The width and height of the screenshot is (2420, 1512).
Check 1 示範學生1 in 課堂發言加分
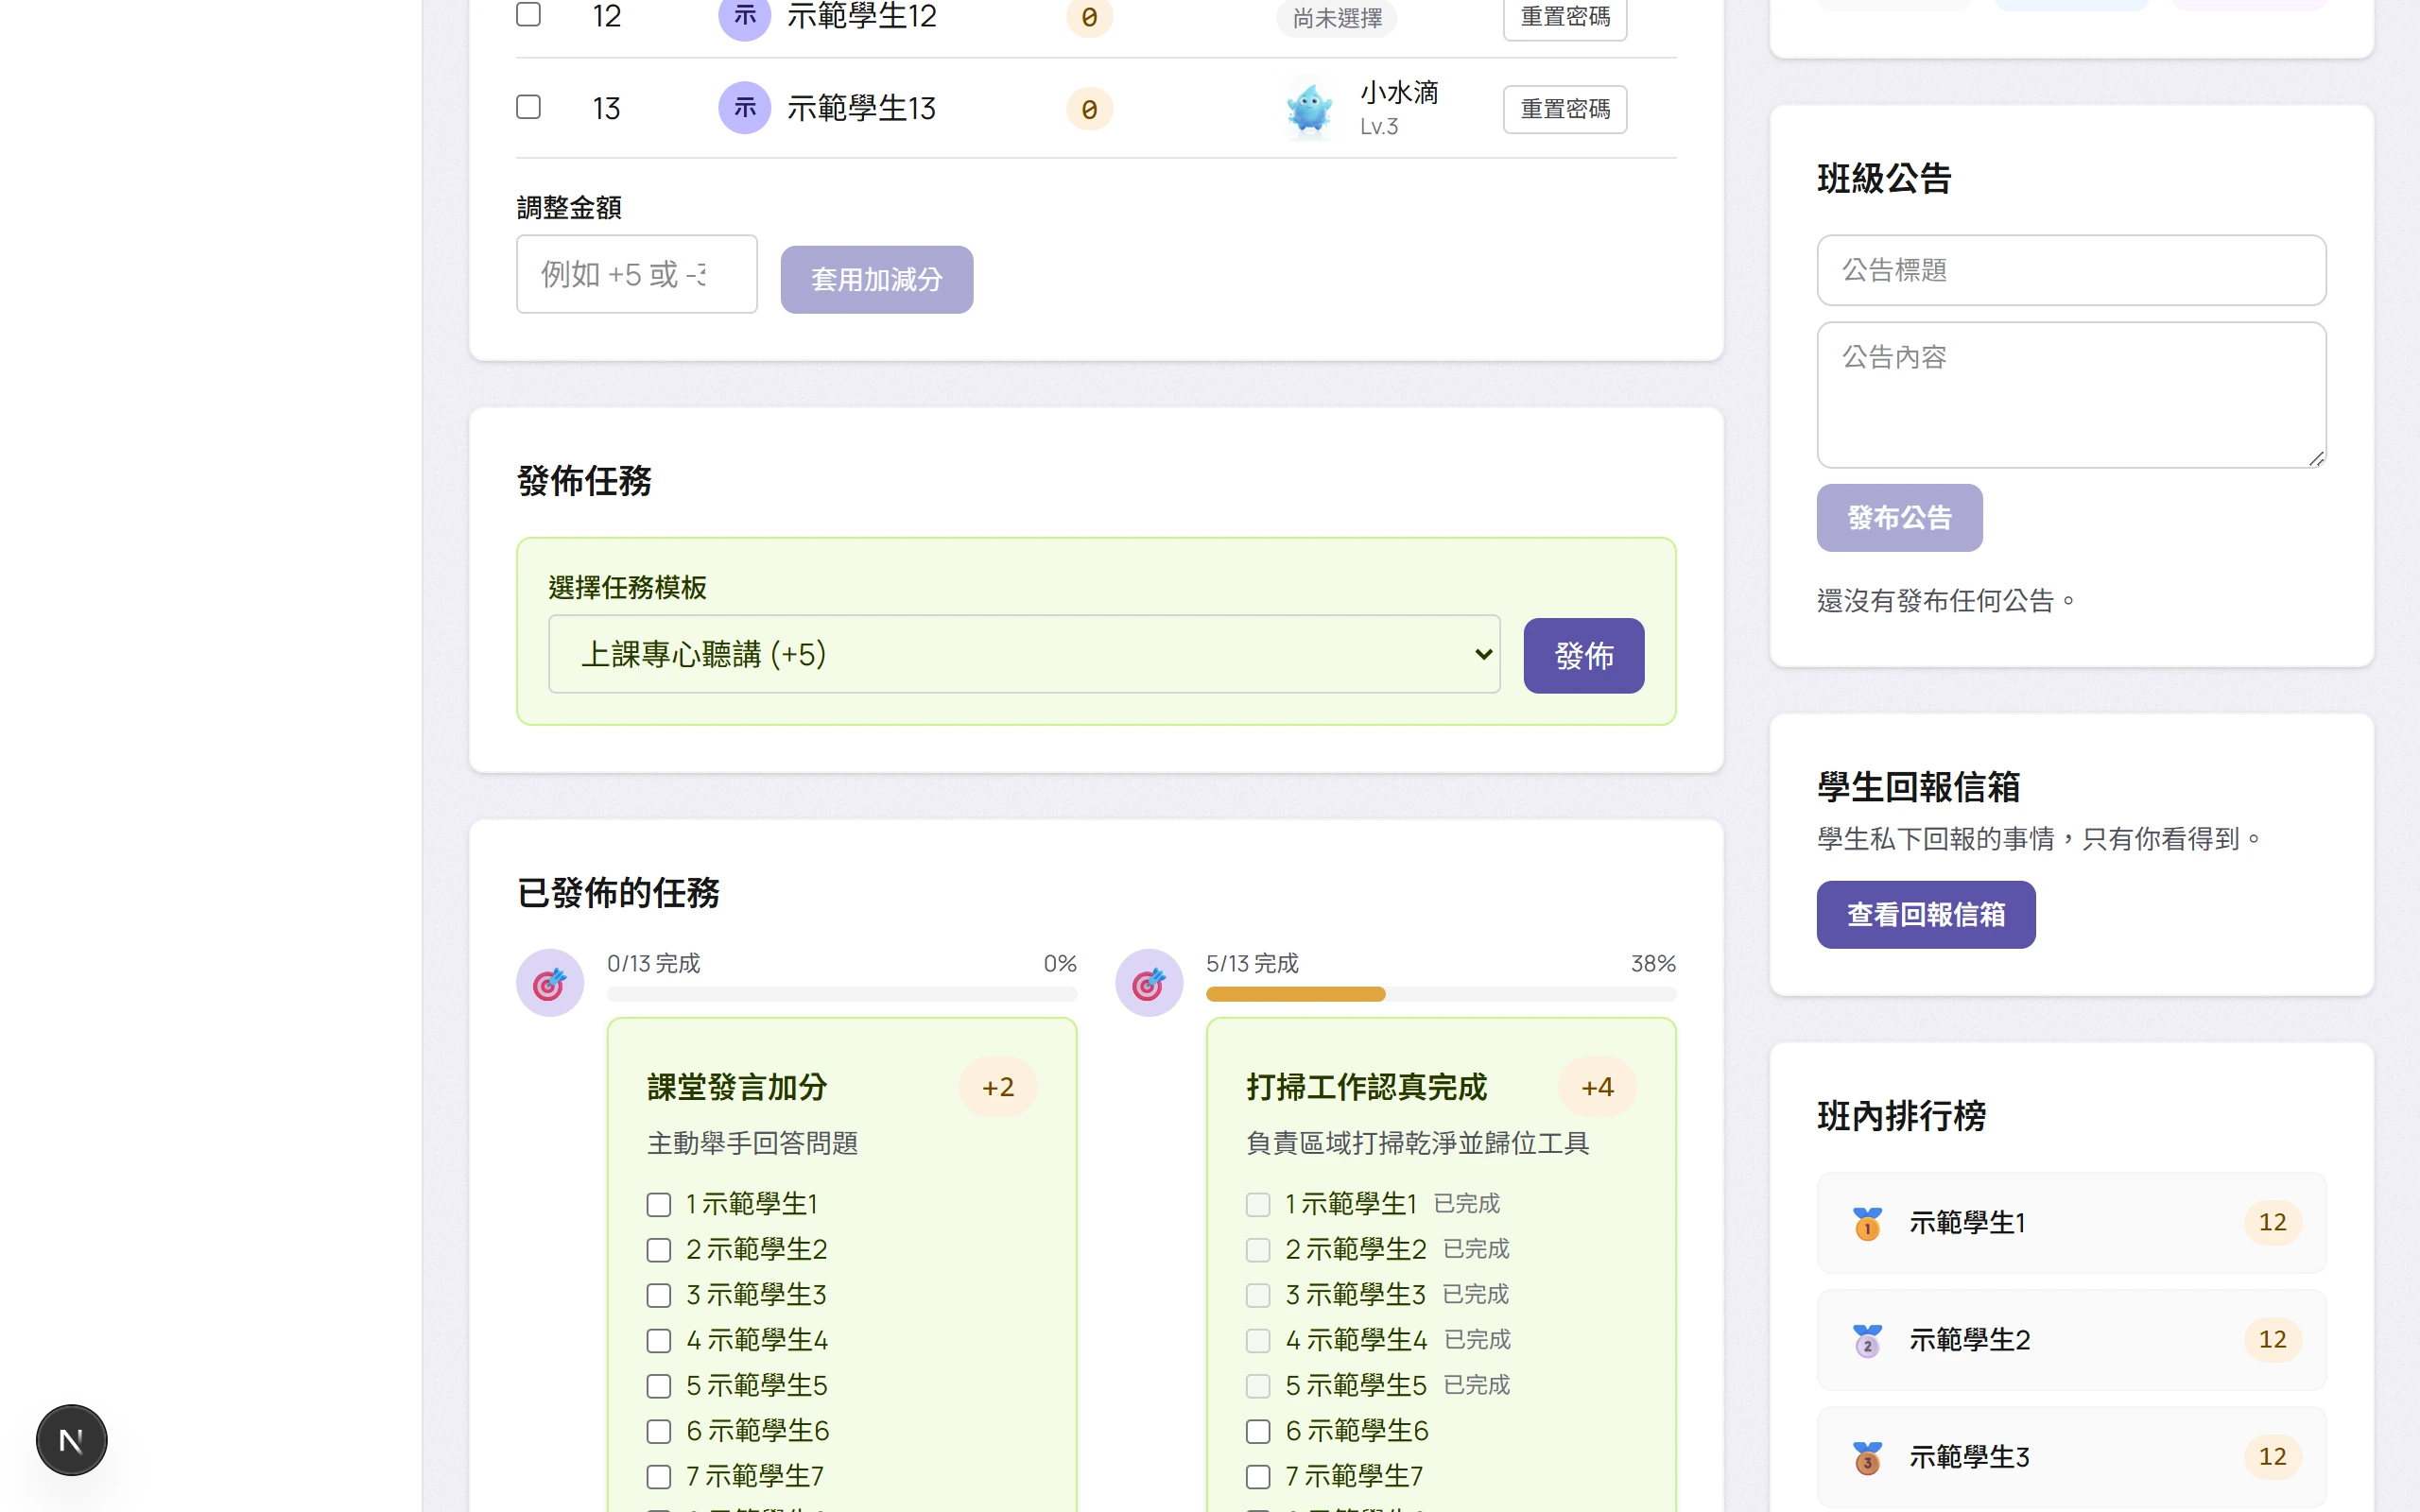pyautogui.click(x=658, y=1205)
